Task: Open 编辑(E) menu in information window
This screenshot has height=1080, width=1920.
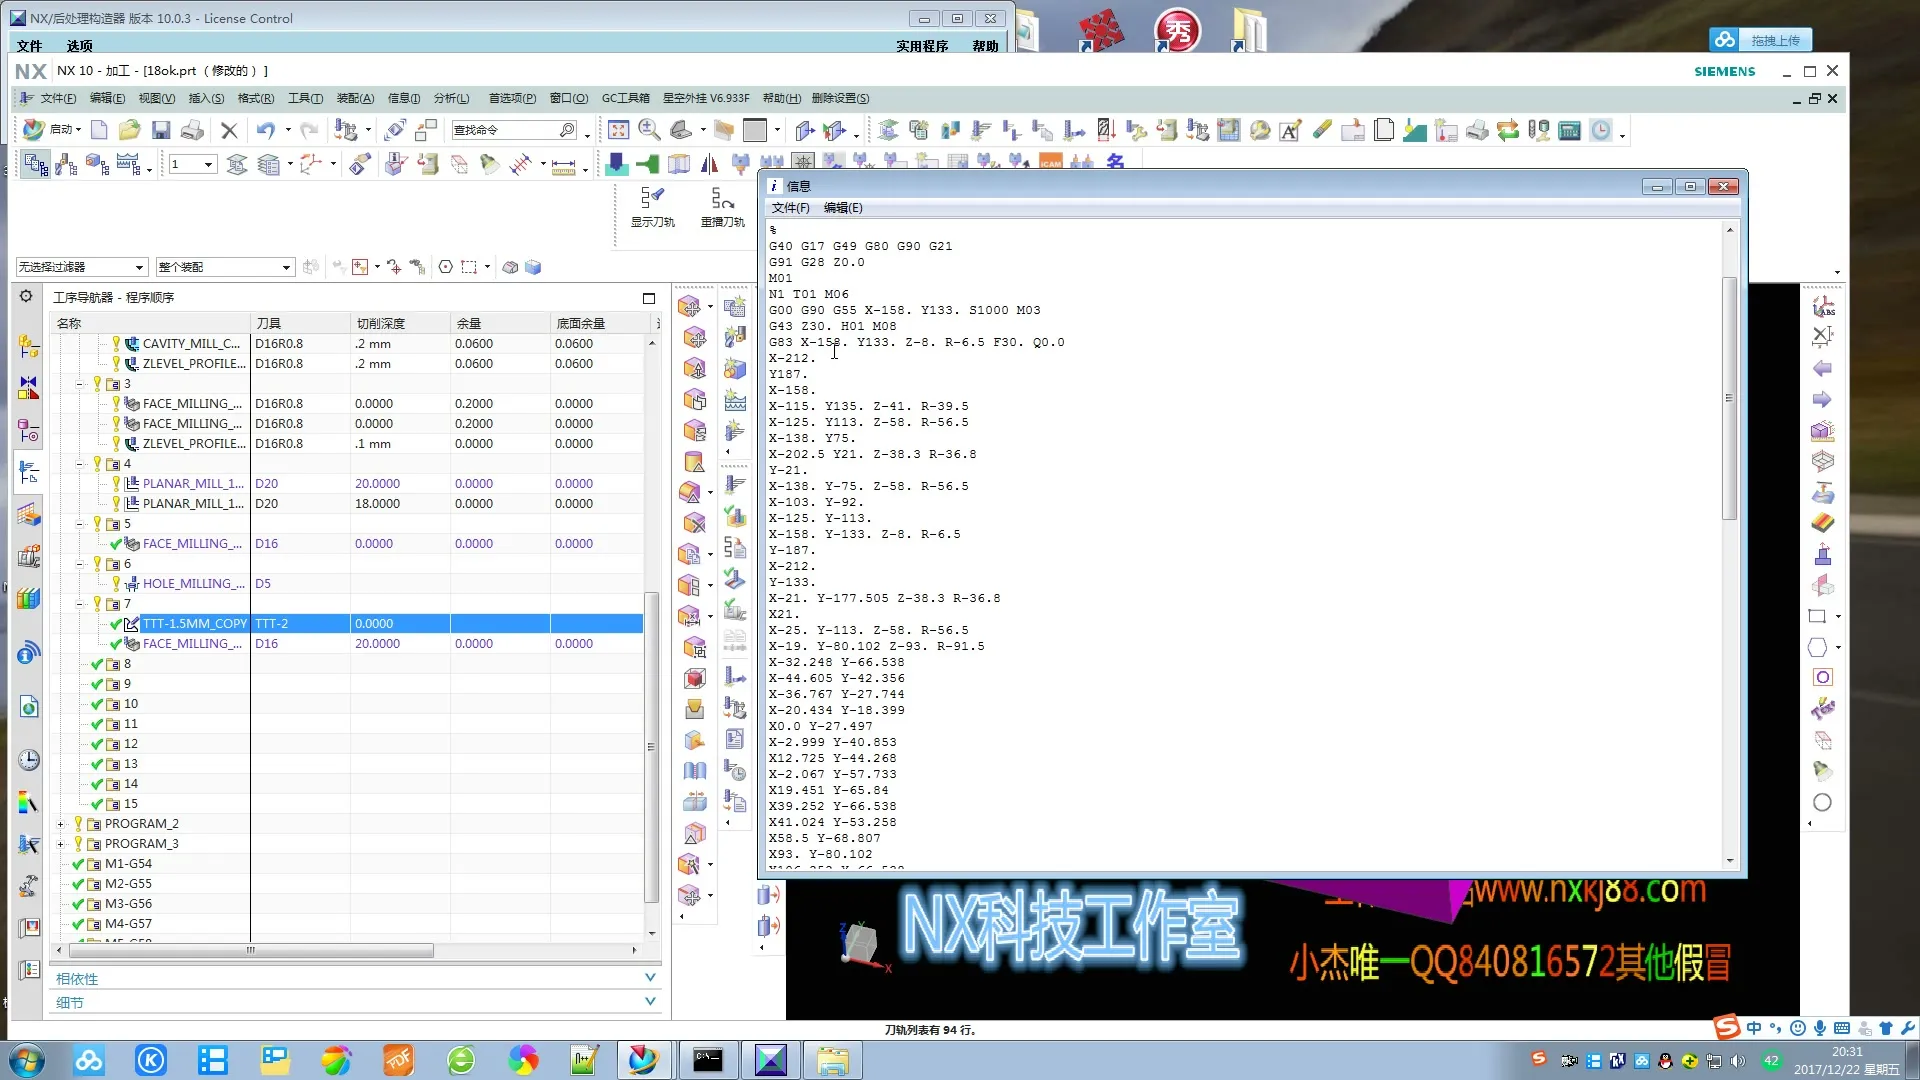Action: (842, 208)
